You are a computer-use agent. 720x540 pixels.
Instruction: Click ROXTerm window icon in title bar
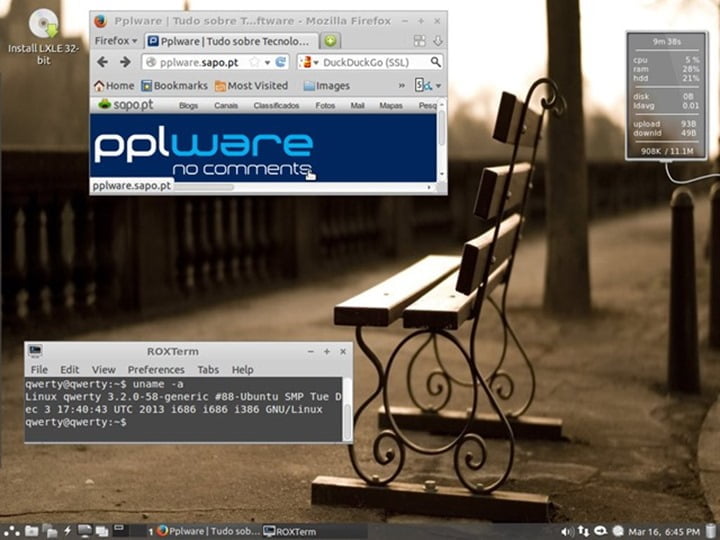coord(35,351)
